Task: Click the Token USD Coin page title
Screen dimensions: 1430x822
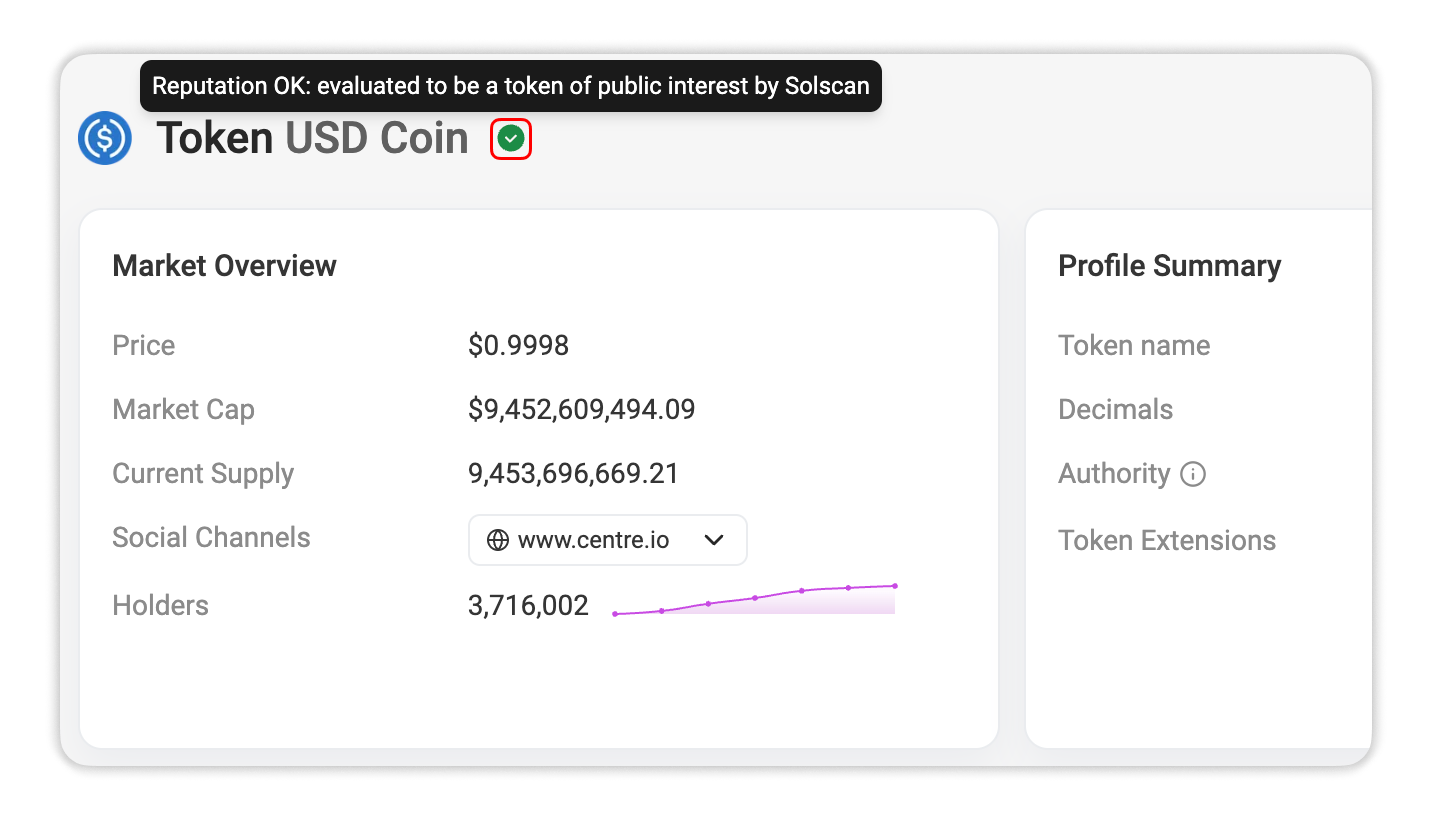Action: pyautogui.click(x=312, y=139)
